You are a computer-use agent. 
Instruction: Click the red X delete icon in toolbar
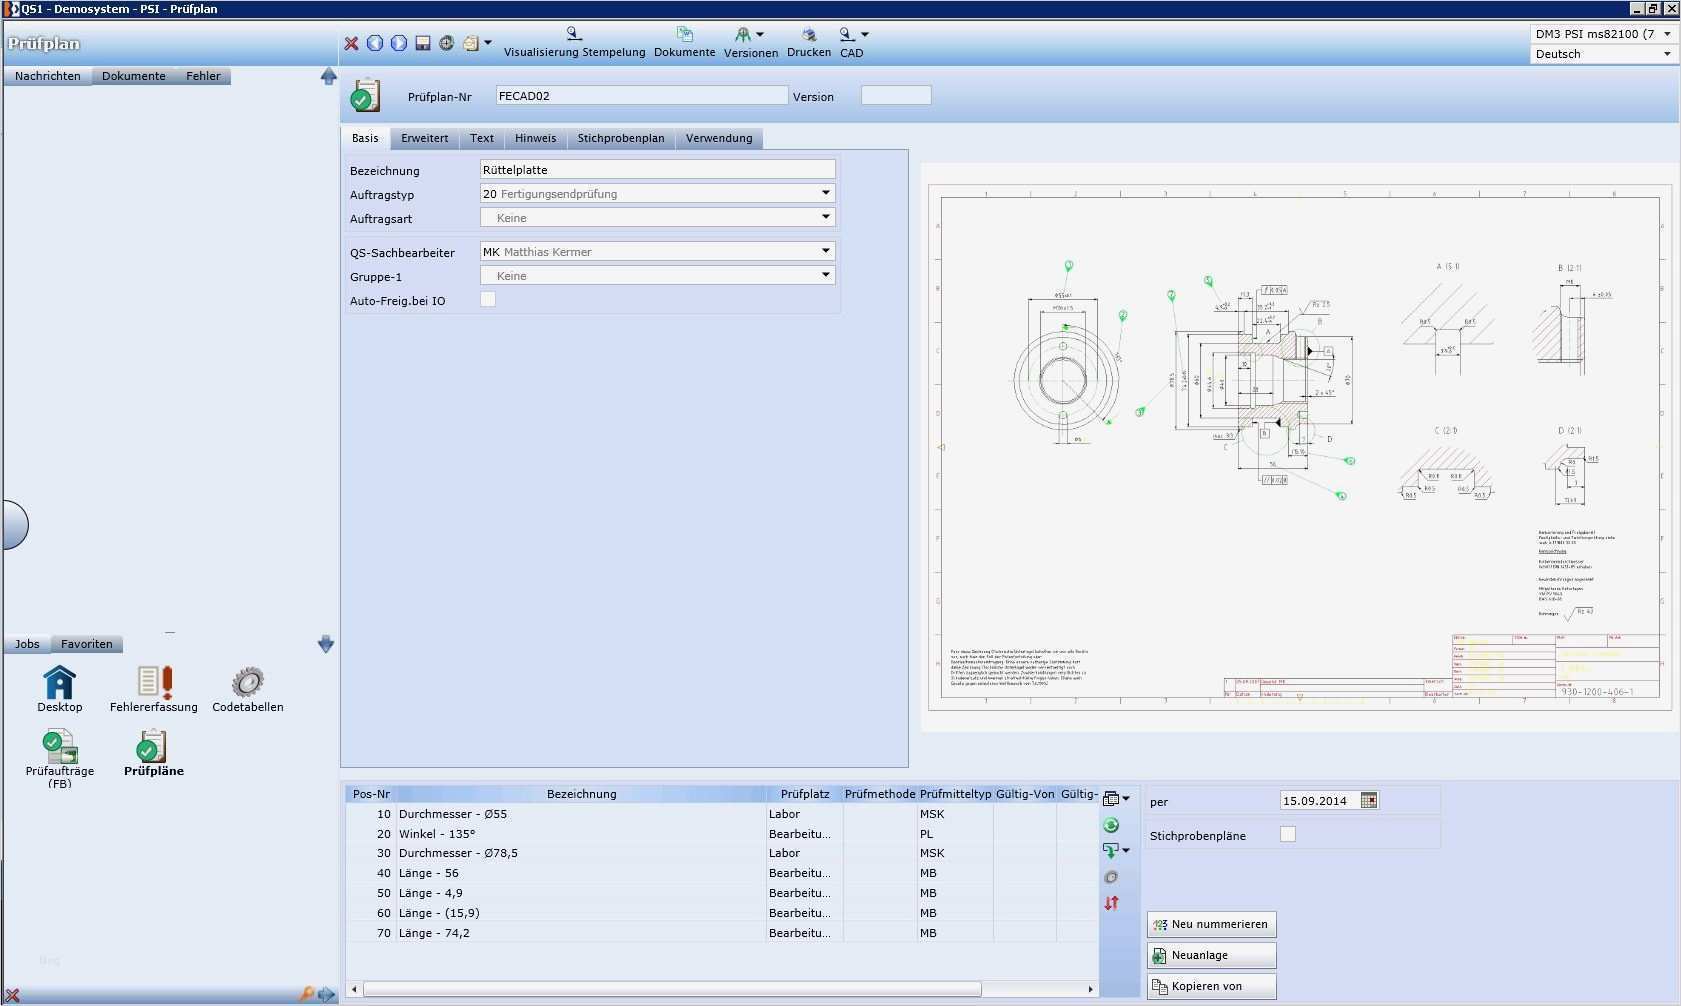[351, 43]
